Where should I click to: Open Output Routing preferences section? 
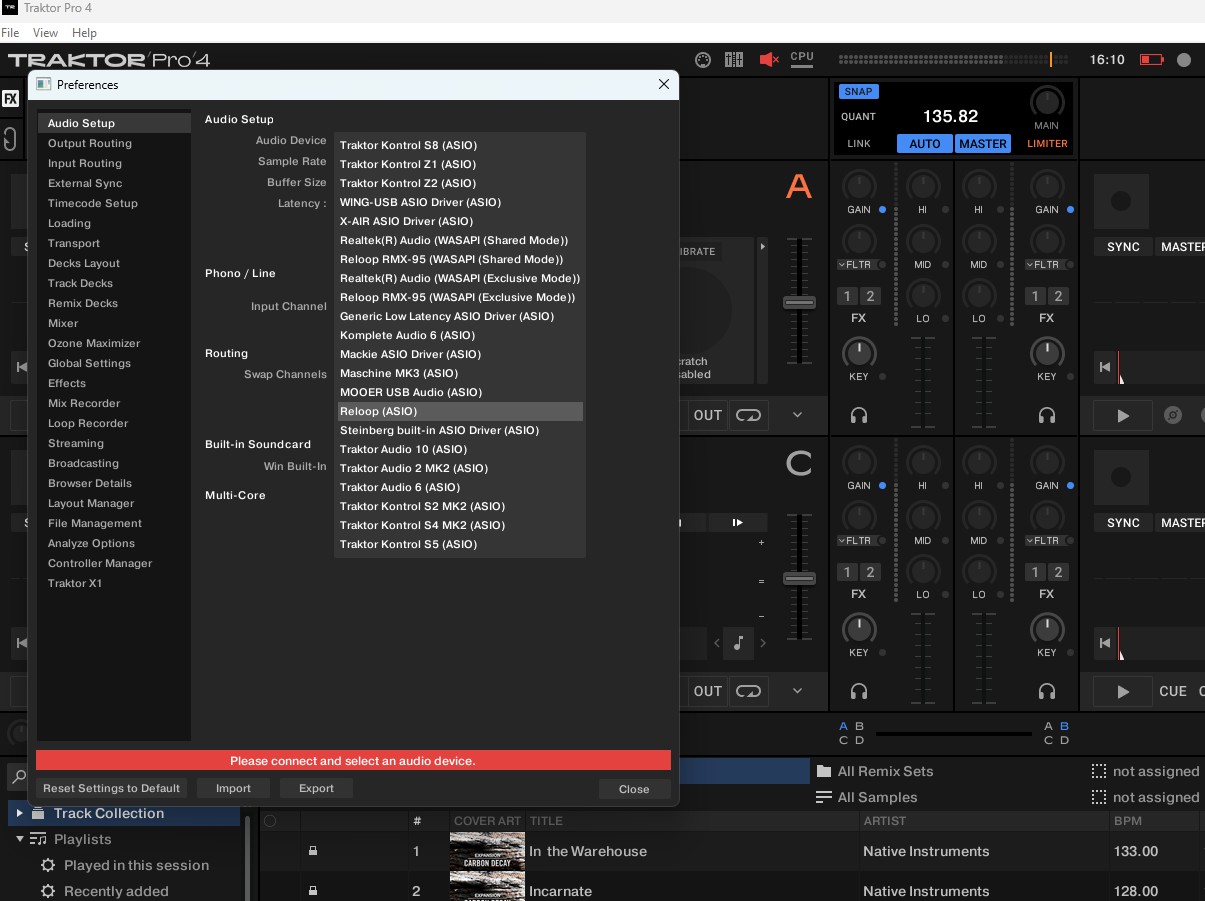pos(114,143)
